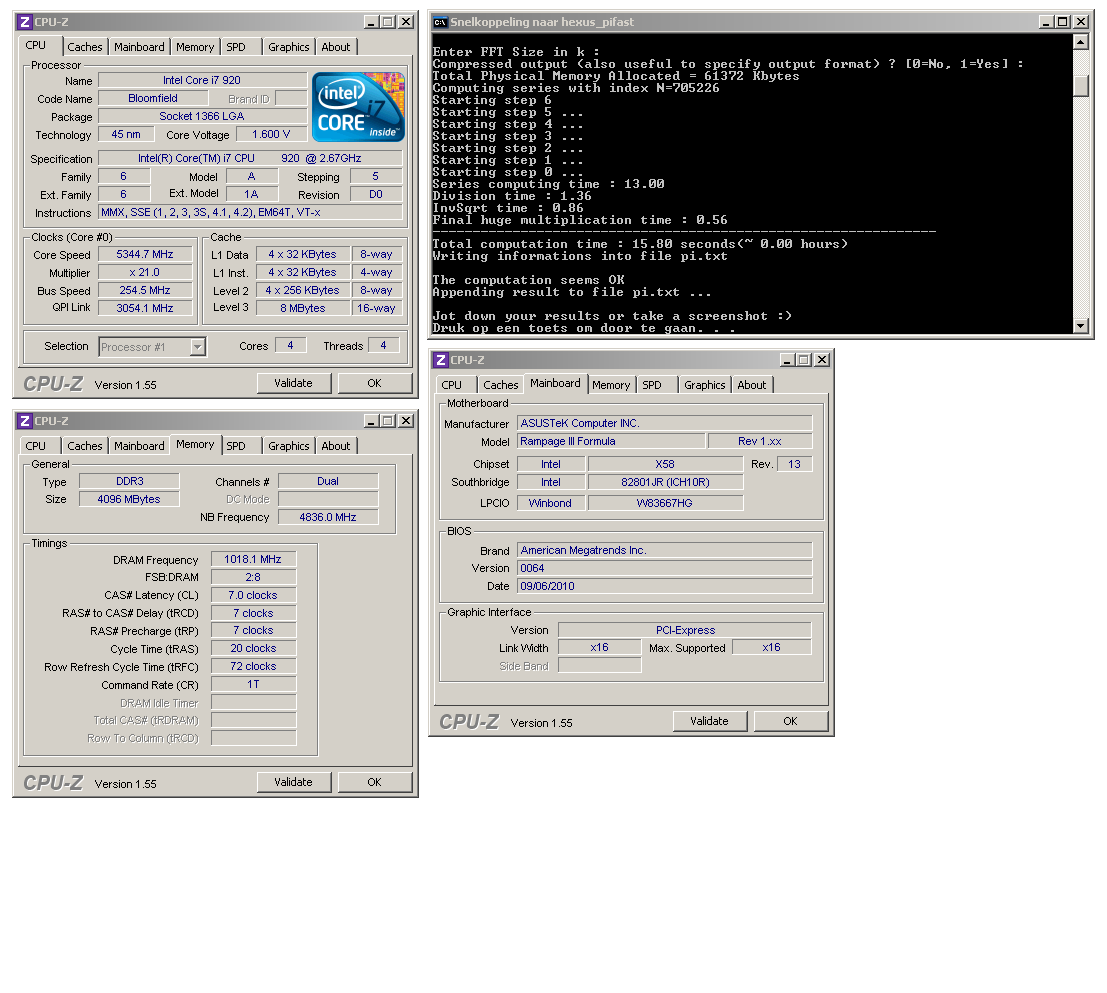Viewport: 1107px width, 993px height.
Task: Click console scrollbar up arrow
Action: pyautogui.click(x=1080, y=42)
